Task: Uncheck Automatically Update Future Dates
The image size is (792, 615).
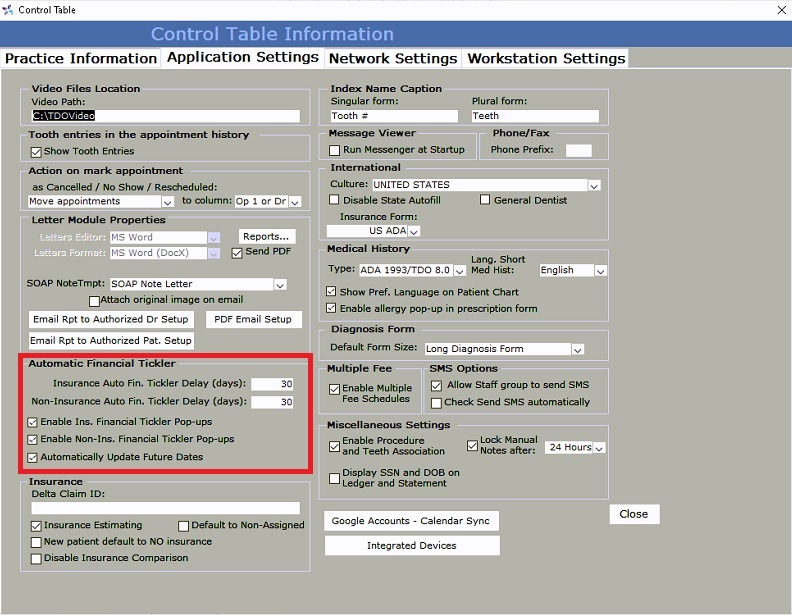Action: tap(33, 458)
